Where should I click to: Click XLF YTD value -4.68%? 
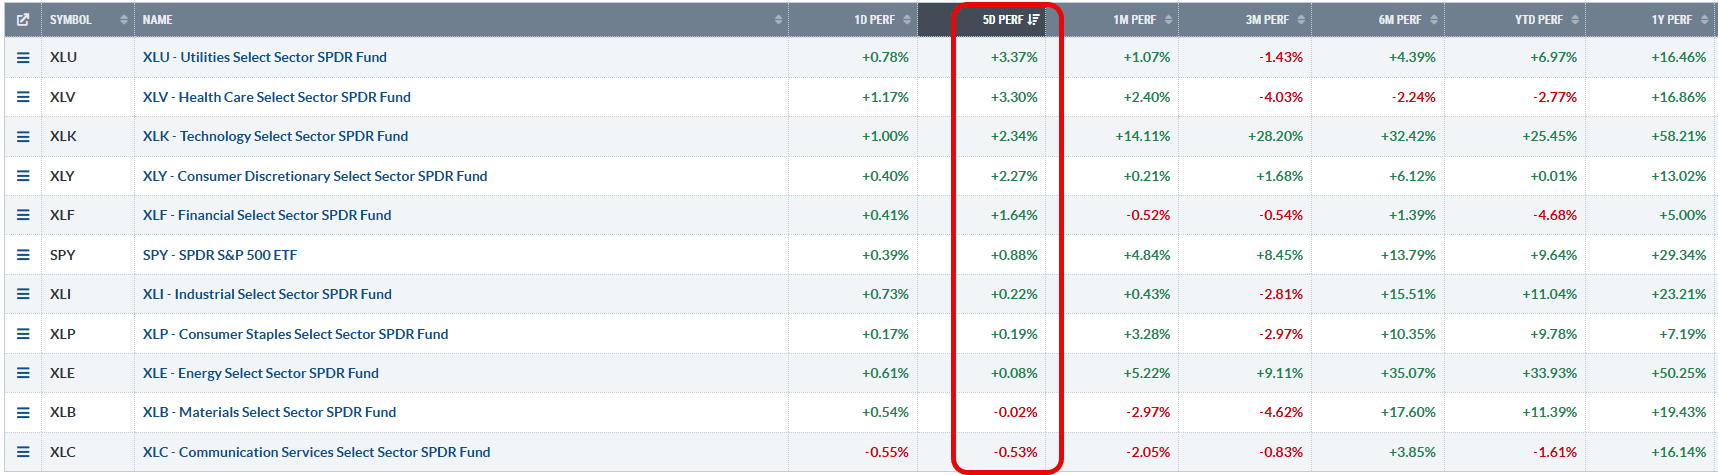click(1555, 215)
